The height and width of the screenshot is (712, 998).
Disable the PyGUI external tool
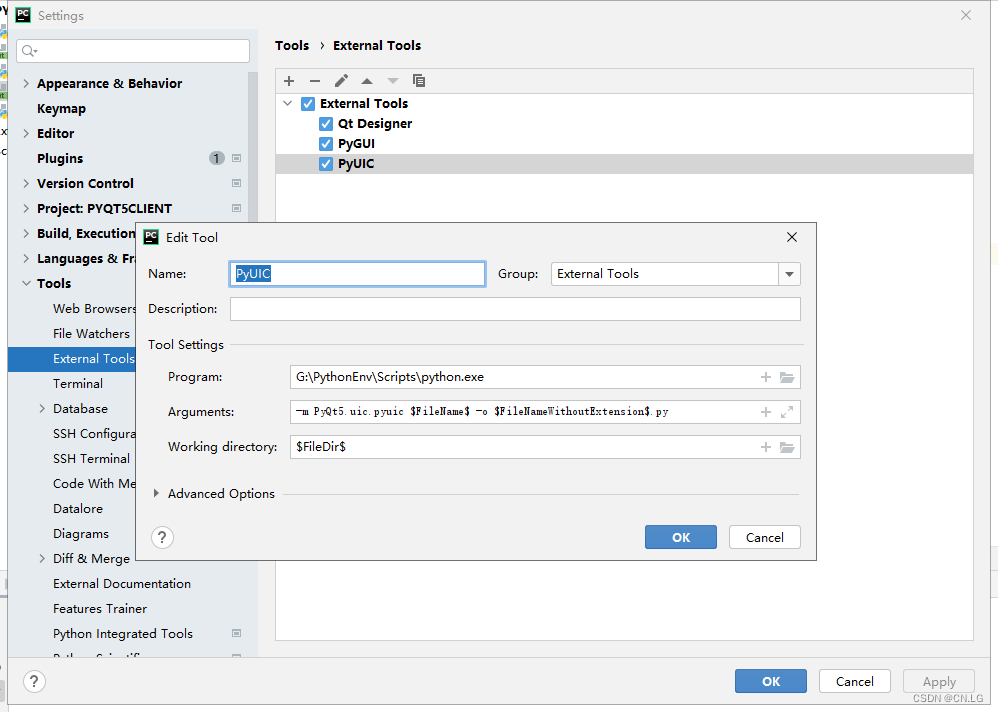click(x=325, y=143)
